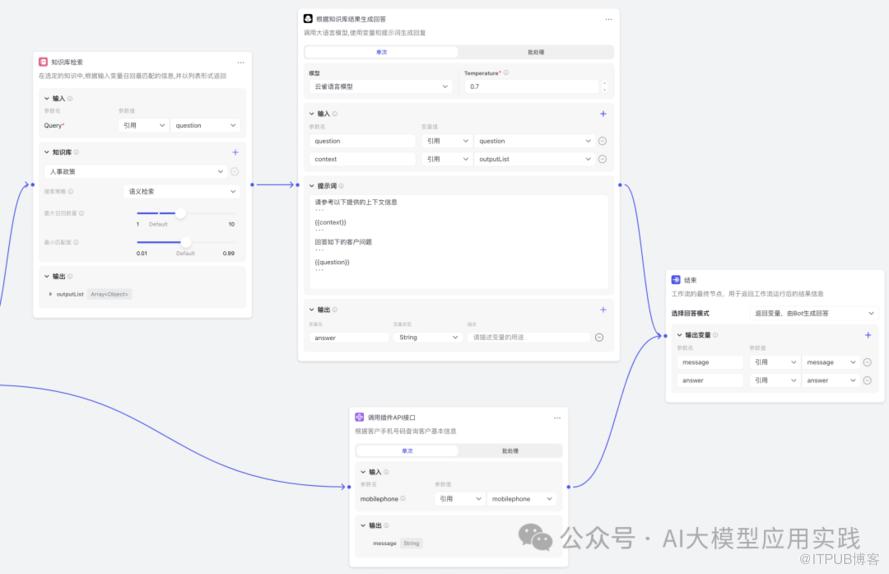Remove the 人事政策 knowledge base entry

tap(235, 171)
